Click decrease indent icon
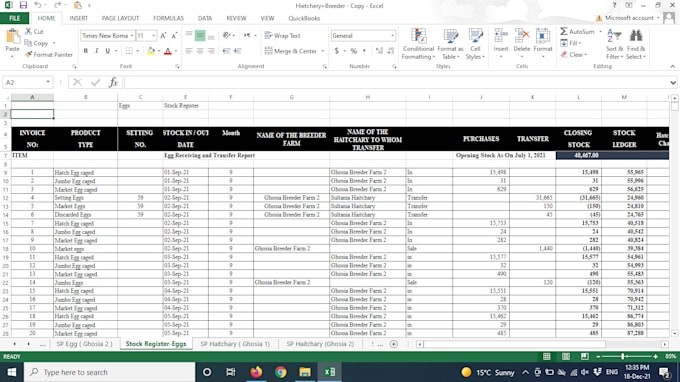Viewport: 680px width, 382px height. click(226, 51)
